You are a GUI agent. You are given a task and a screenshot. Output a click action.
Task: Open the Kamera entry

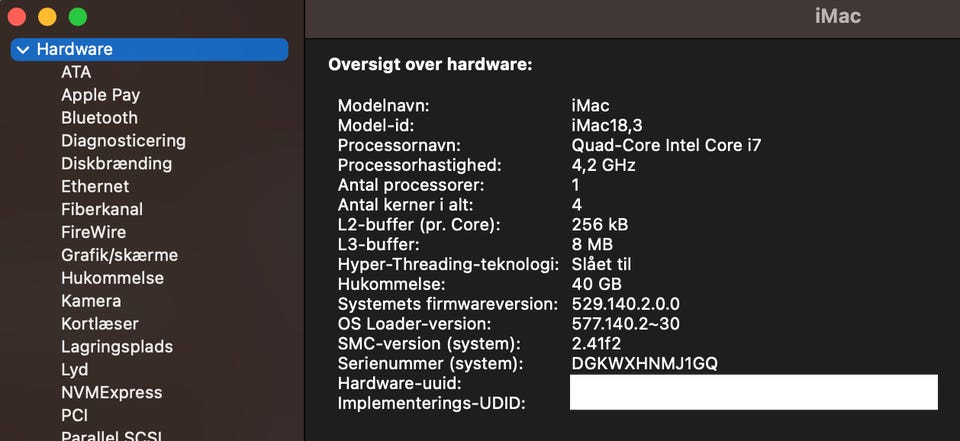pyautogui.click(x=91, y=301)
